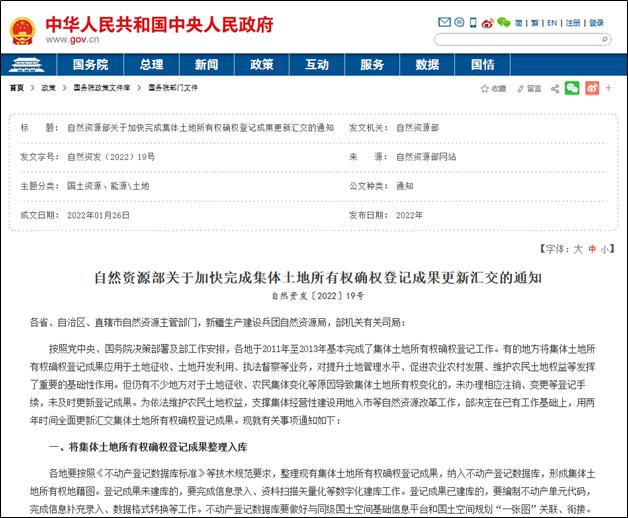Open the 总理 navigation tab
Viewport: 628px width, 518px height.
point(151,64)
